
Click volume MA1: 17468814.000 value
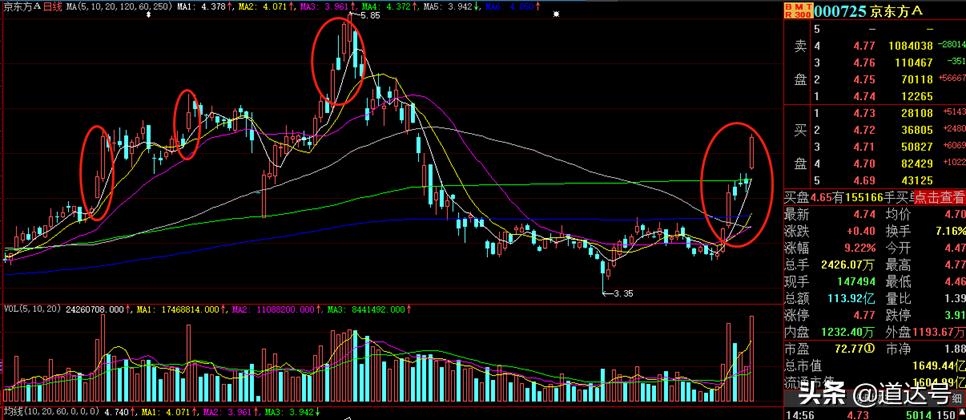pyautogui.click(x=177, y=309)
